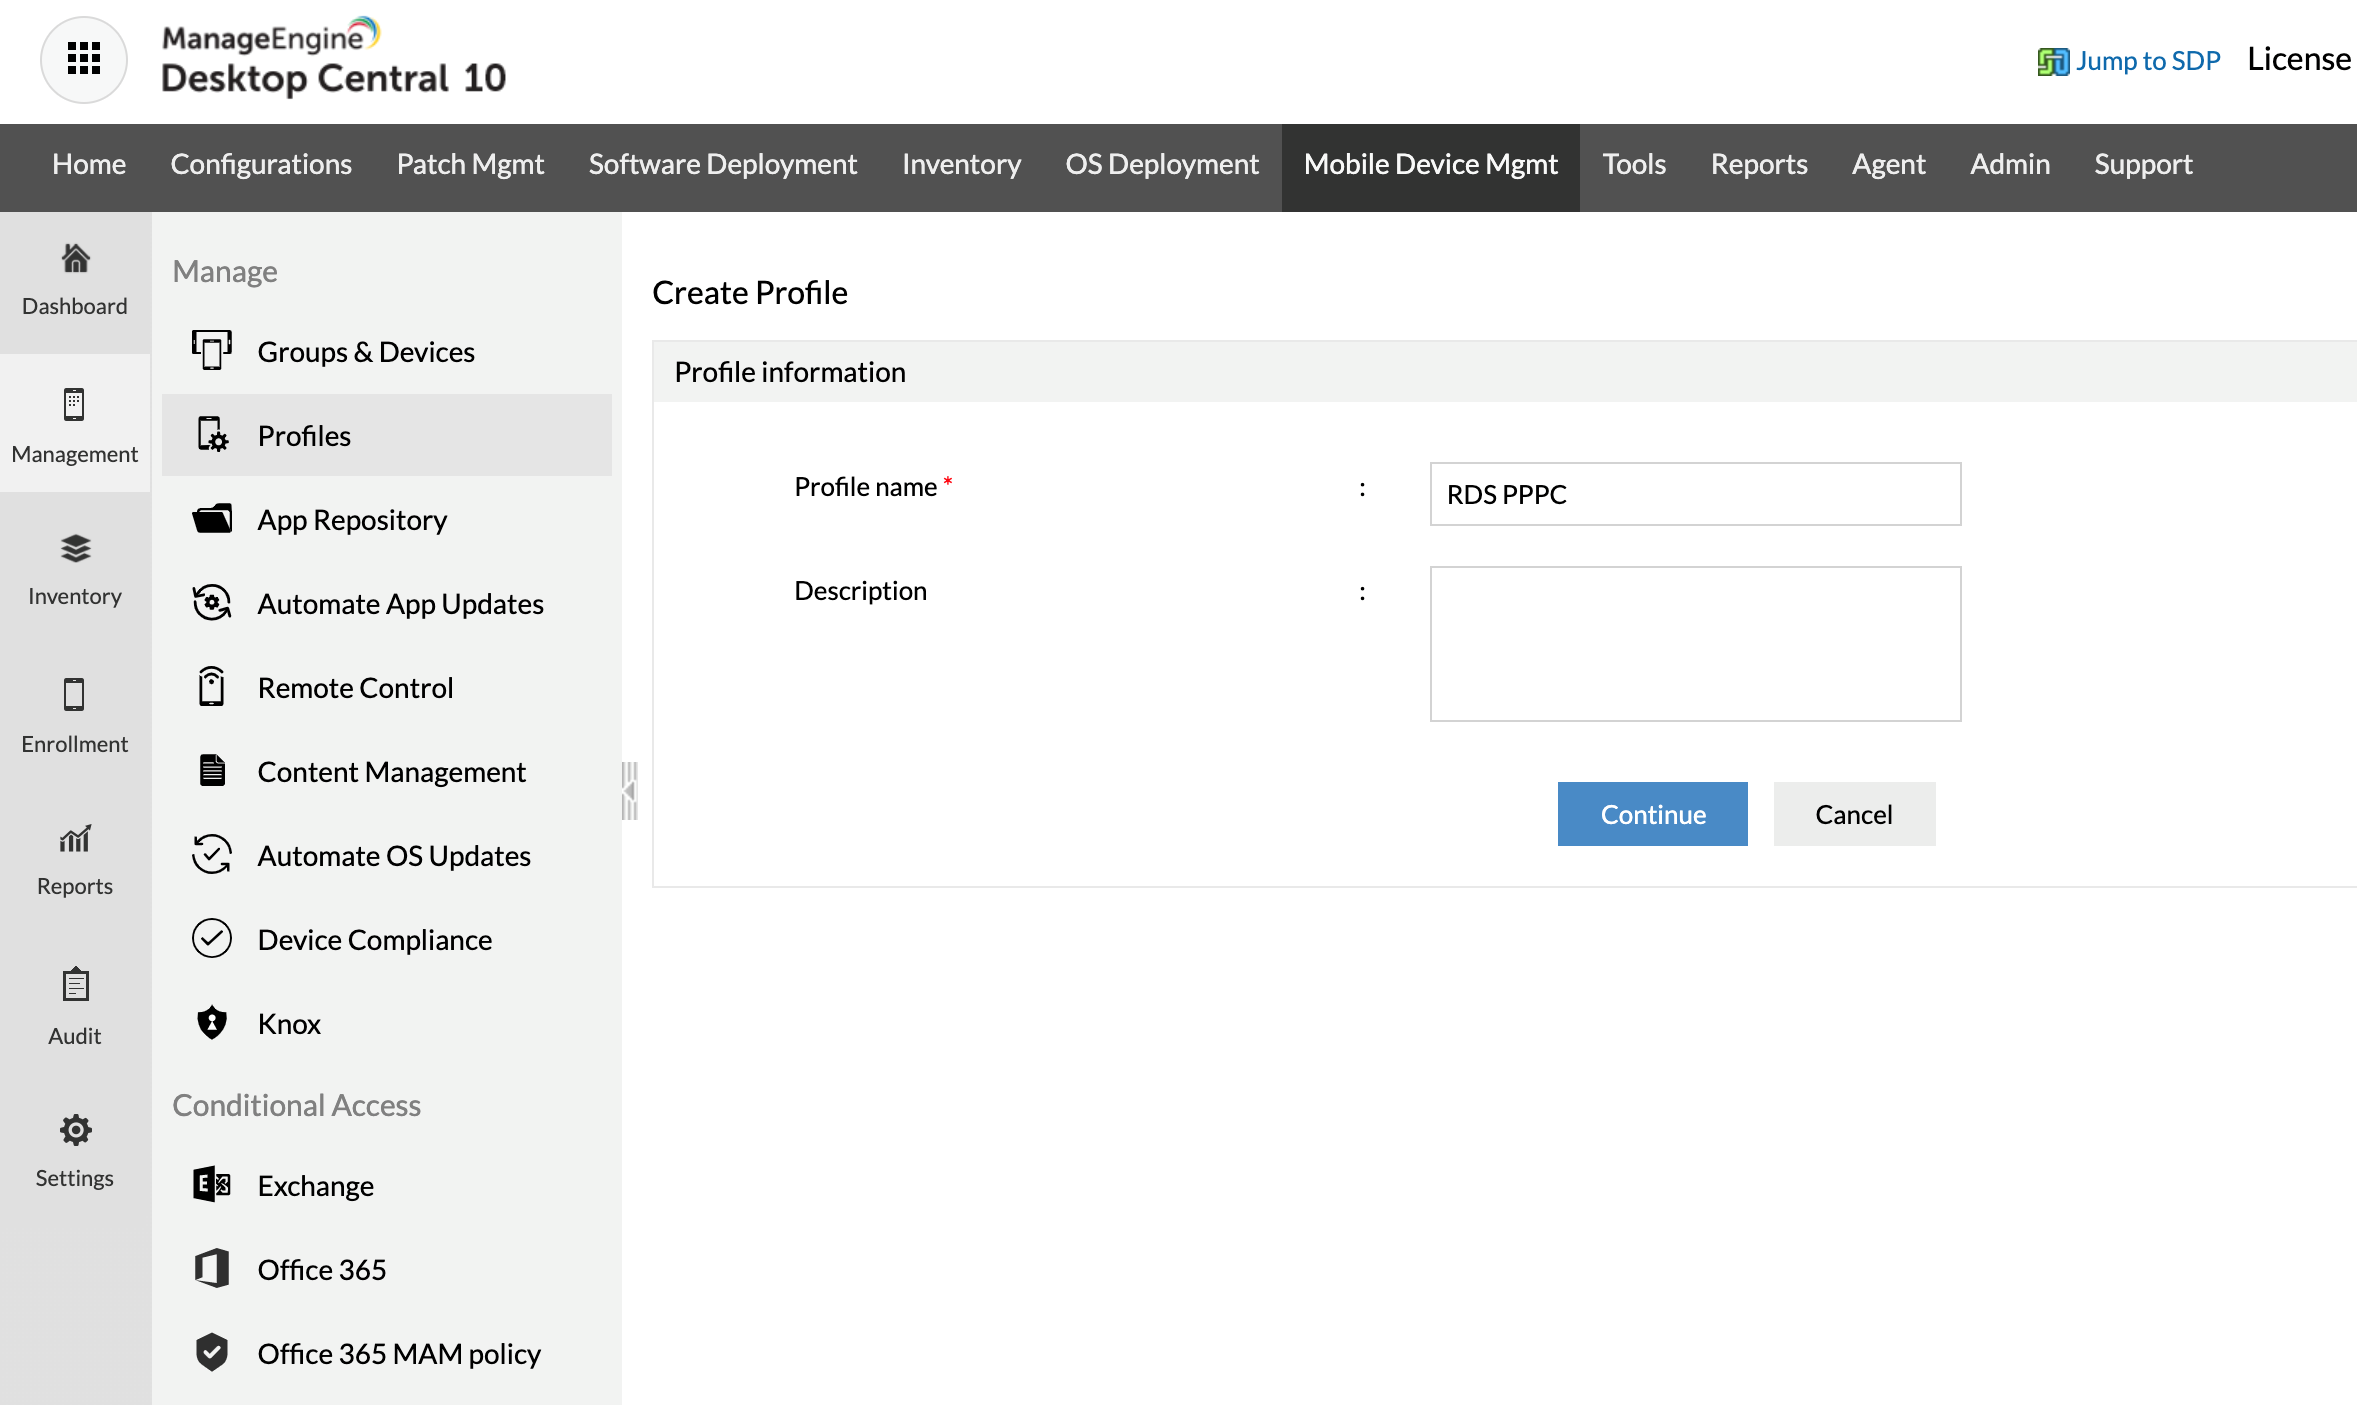Follow the Jump to SDP link
Screen dimensions: 2357x1405
tap(2146, 61)
